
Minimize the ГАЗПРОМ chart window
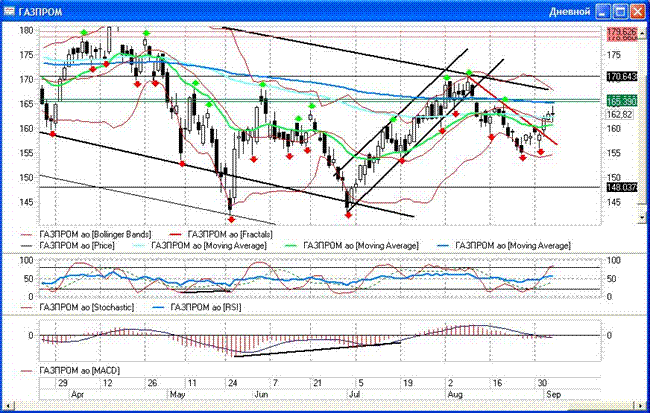[603, 11]
